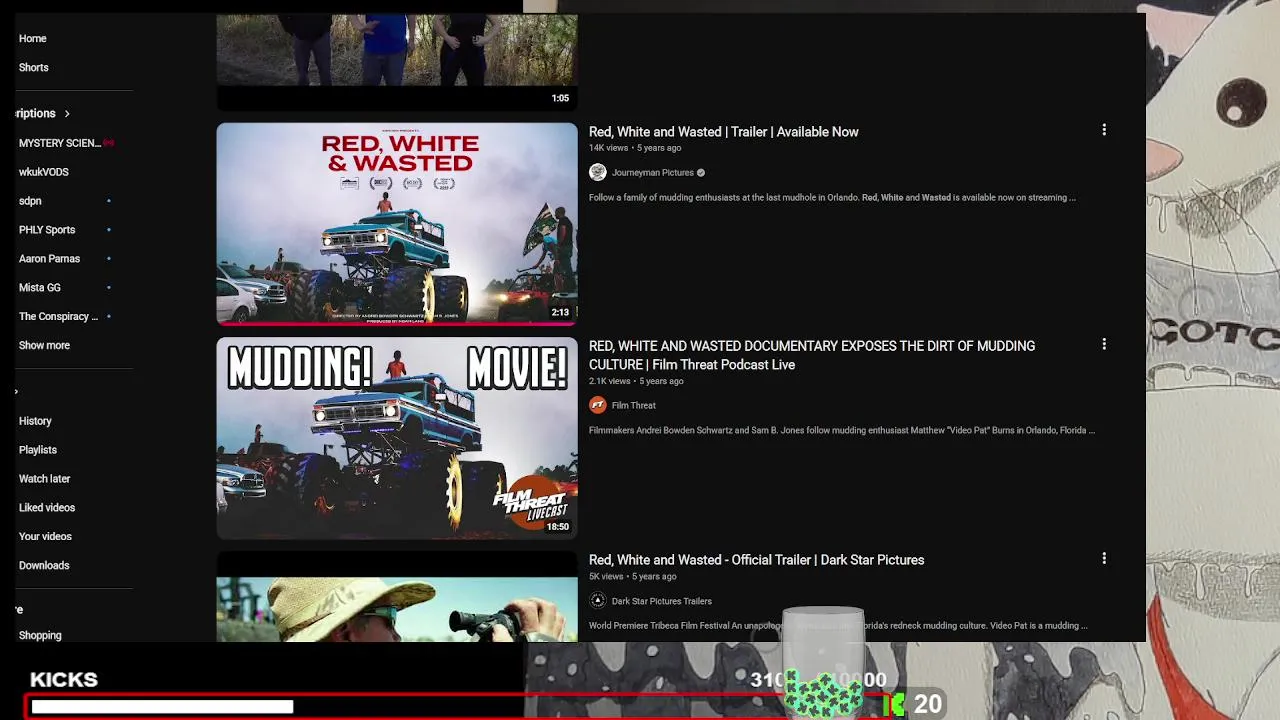The image size is (1280, 720).
Task: Open Liked videos in the sidebar
Action: (47, 508)
